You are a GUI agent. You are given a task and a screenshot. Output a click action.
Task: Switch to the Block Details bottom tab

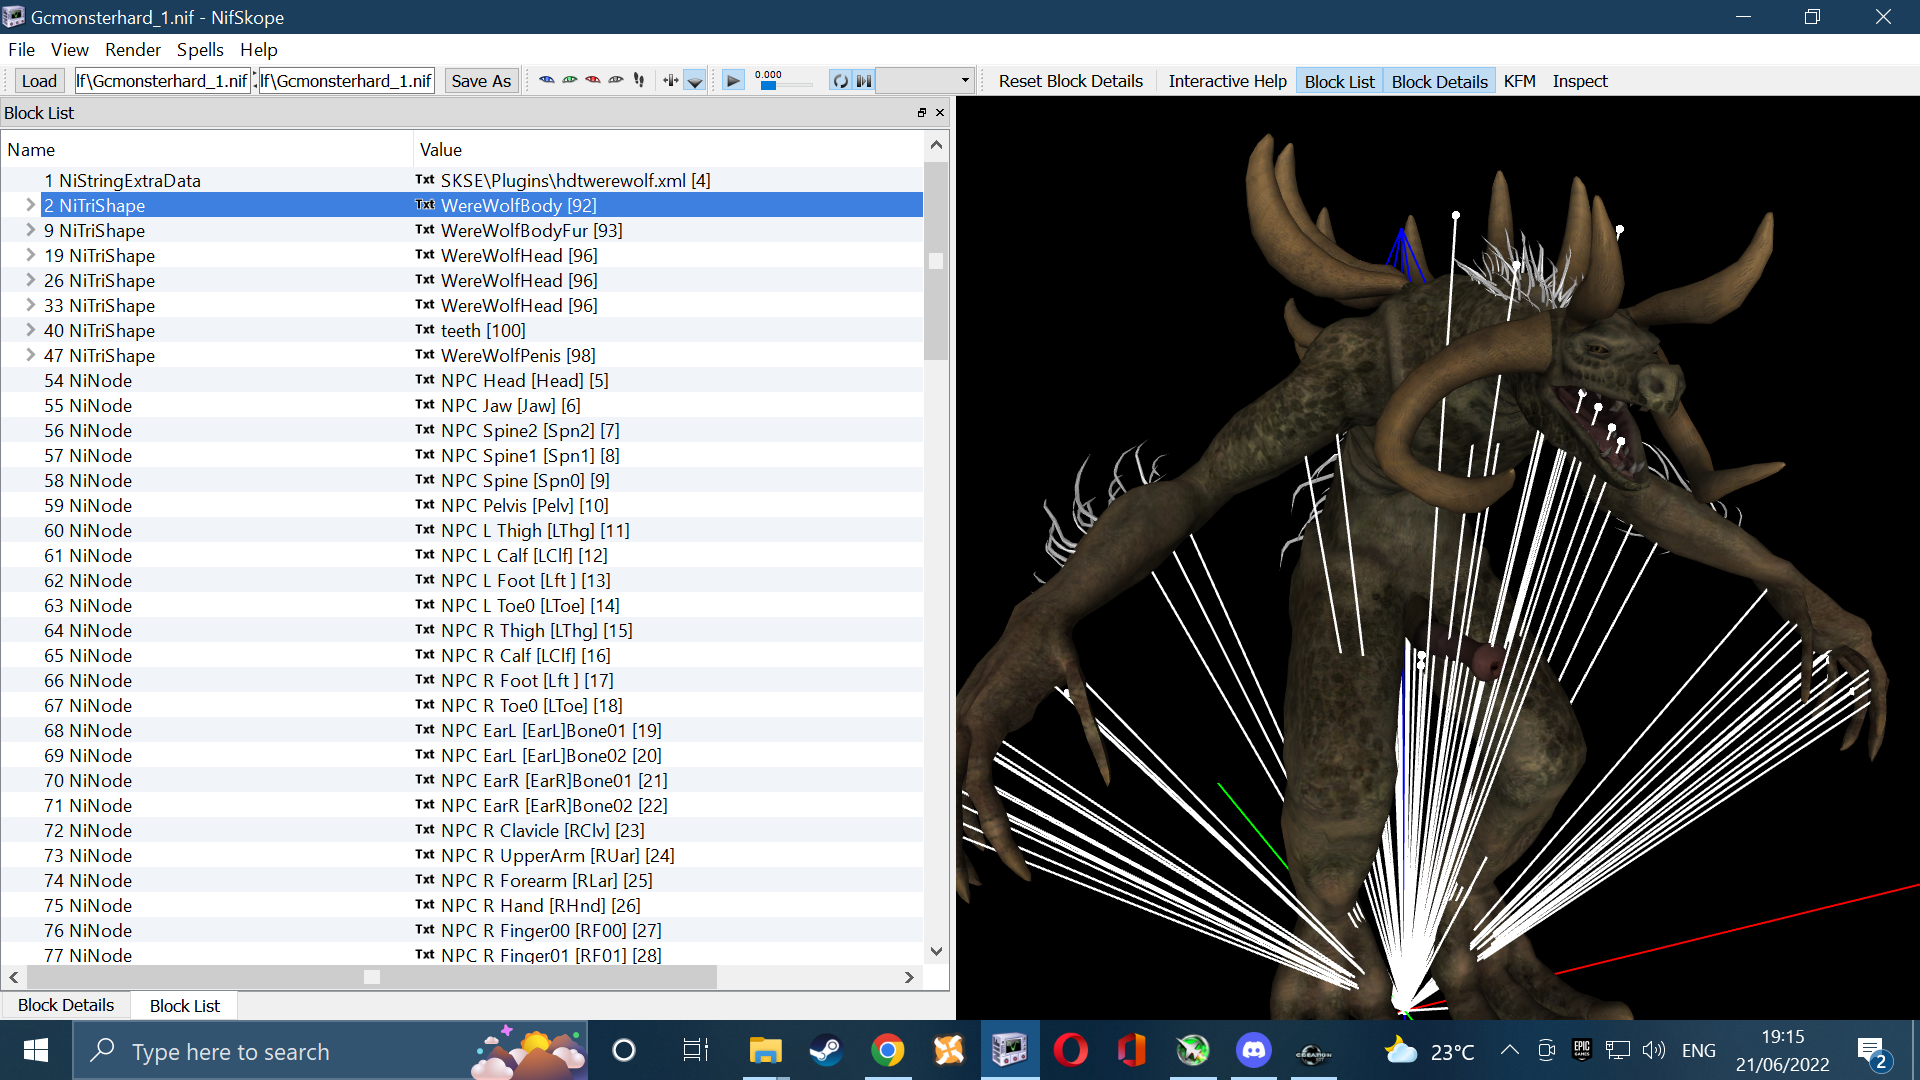(x=66, y=1005)
